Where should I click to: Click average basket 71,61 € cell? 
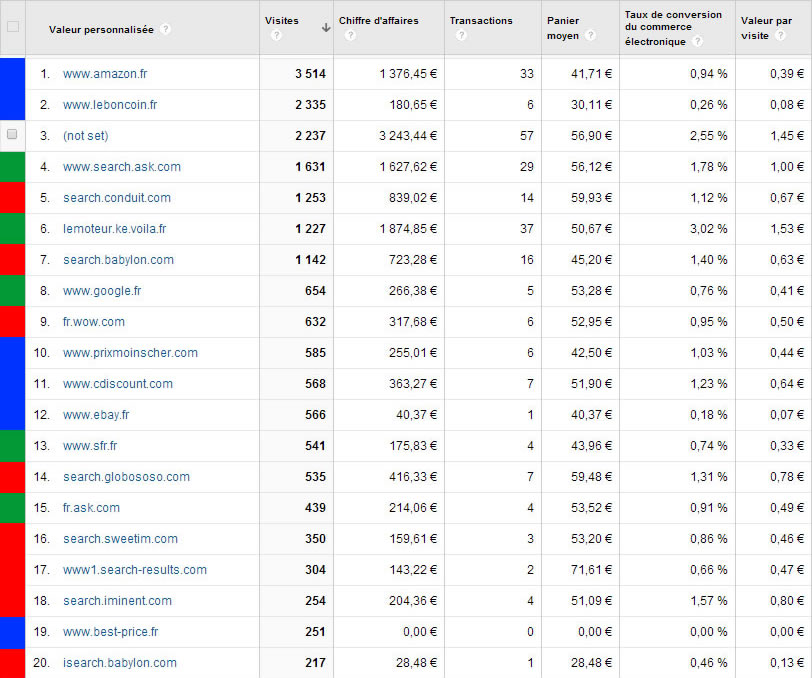click(x=591, y=570)
